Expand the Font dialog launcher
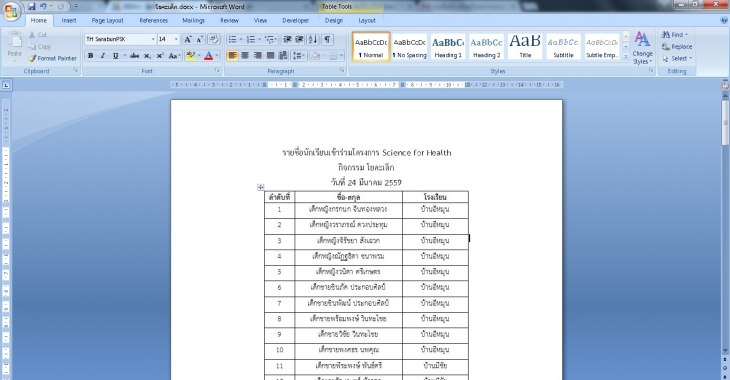 [217, 70]
